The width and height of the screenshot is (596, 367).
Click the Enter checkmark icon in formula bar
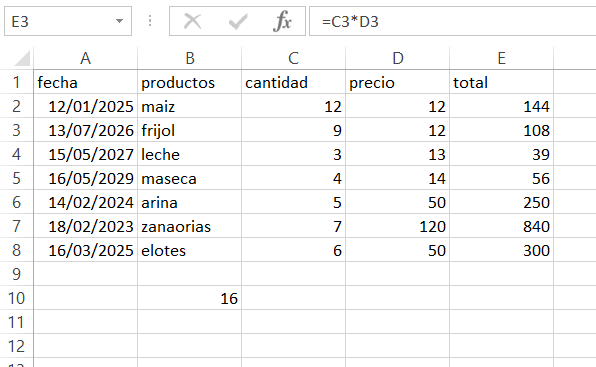(238, 21)
